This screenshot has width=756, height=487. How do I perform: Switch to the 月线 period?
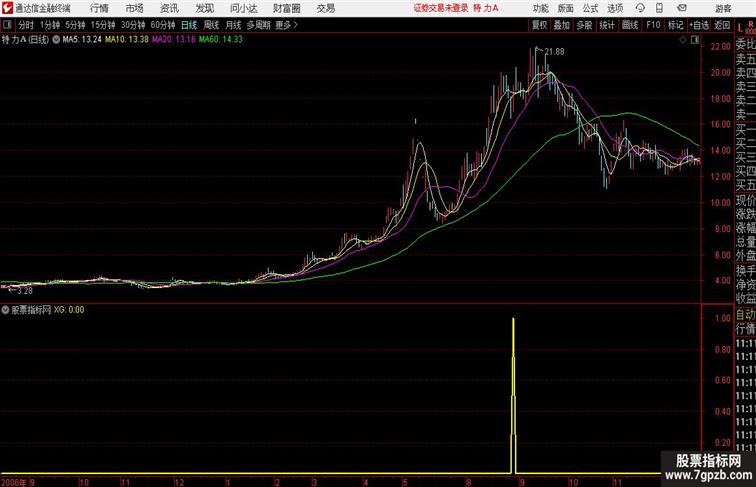tap(233, 25)
